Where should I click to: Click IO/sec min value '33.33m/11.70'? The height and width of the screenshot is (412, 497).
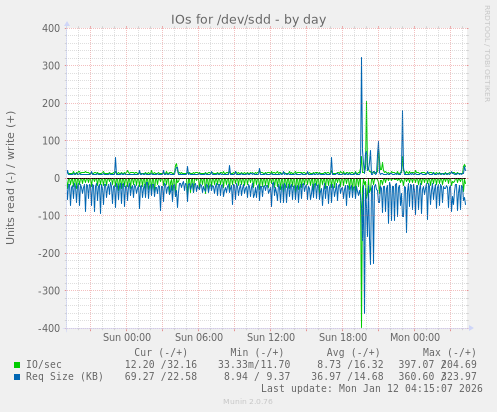254,364
